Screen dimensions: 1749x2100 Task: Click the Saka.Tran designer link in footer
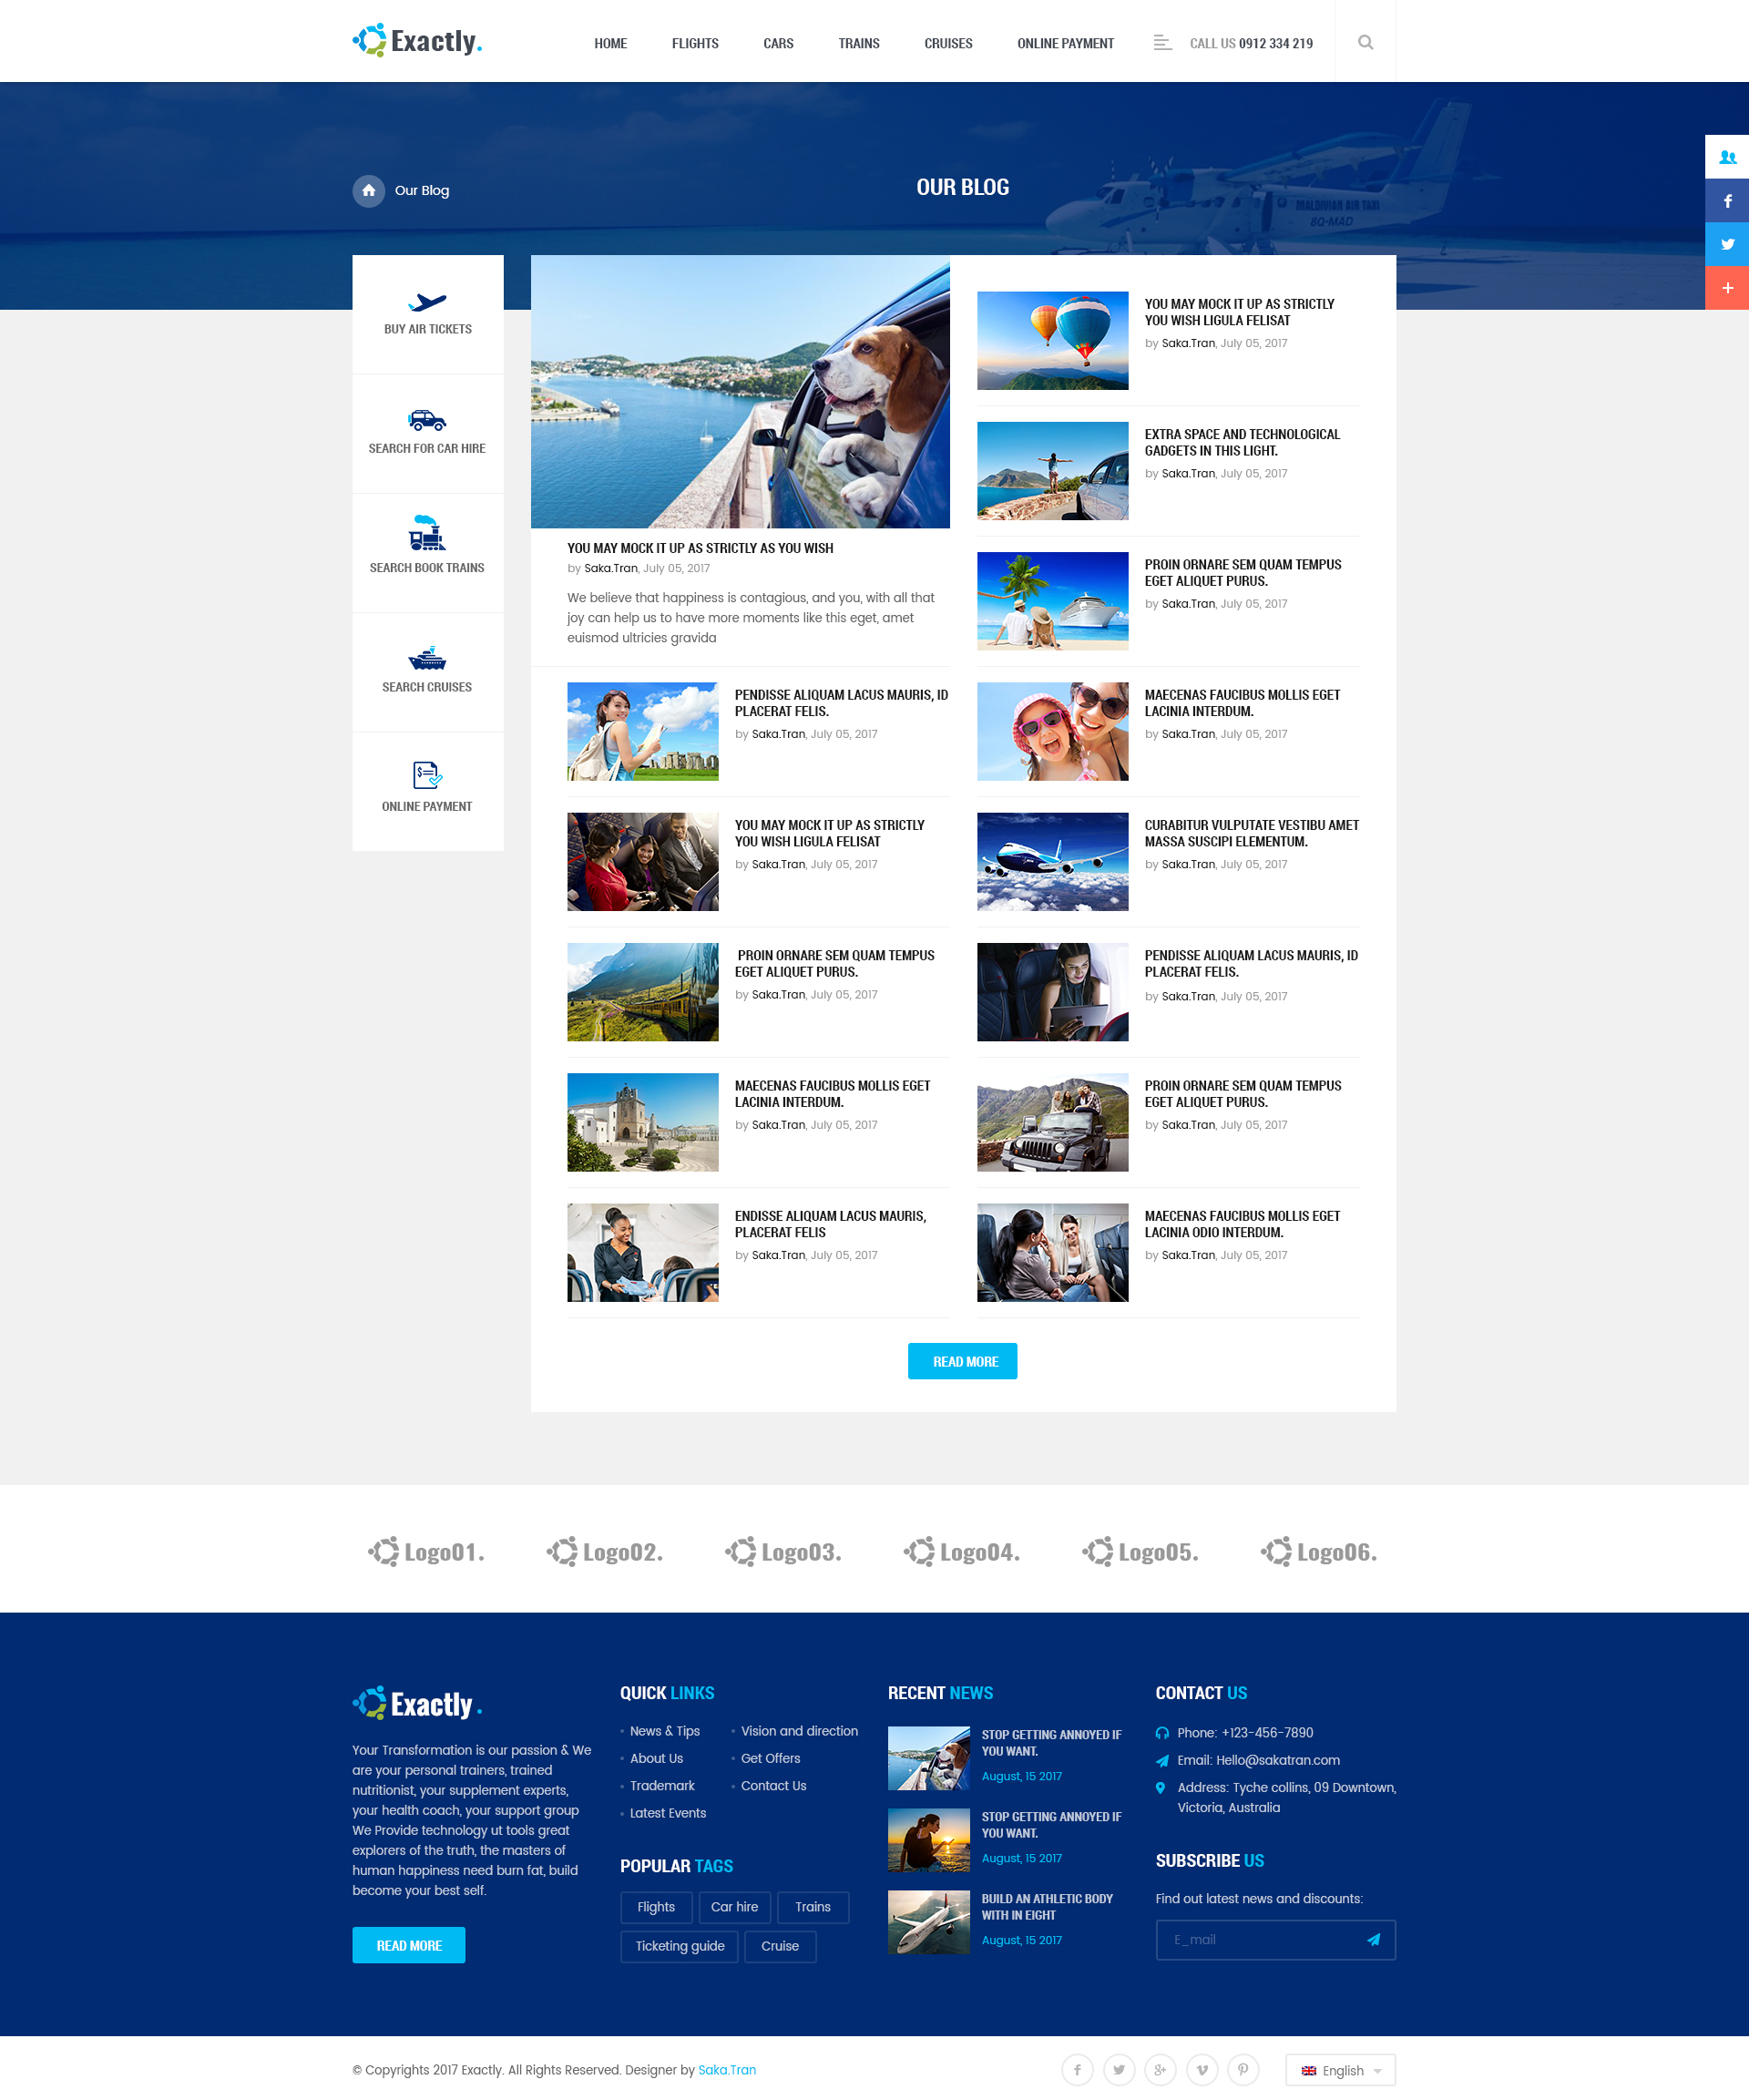(x=726, y=2070)
